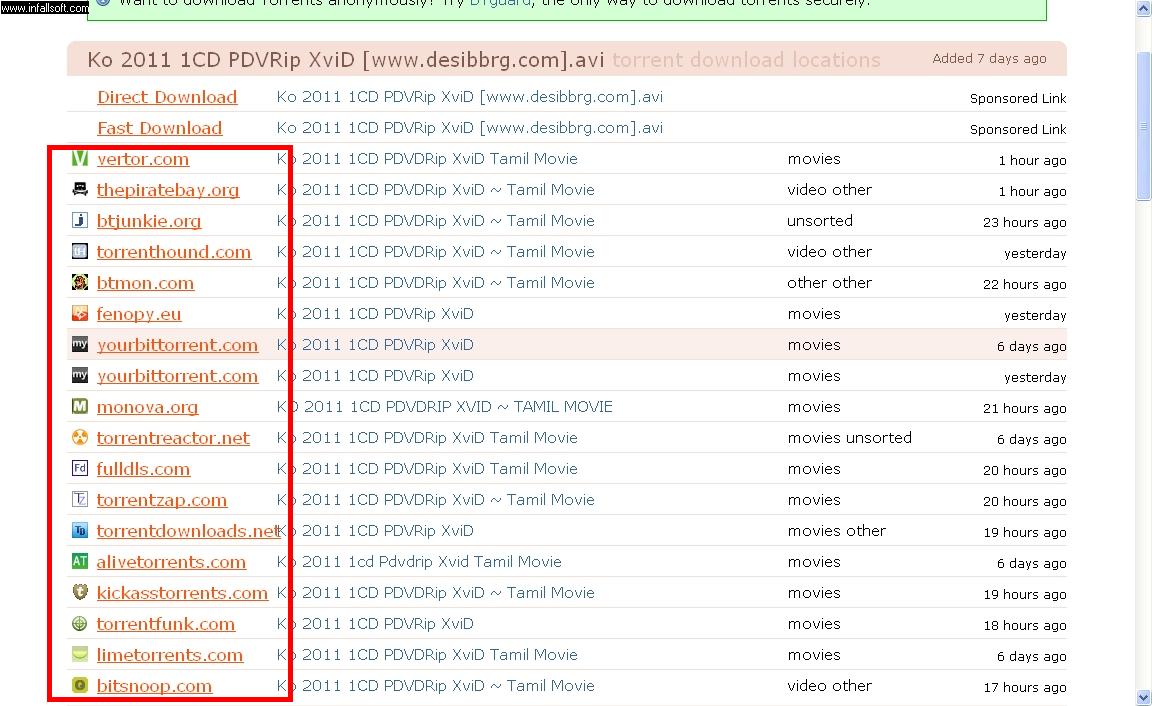Click the torrenthound.com favicon
Viewport: 1152px width, 706px height.
79,251
